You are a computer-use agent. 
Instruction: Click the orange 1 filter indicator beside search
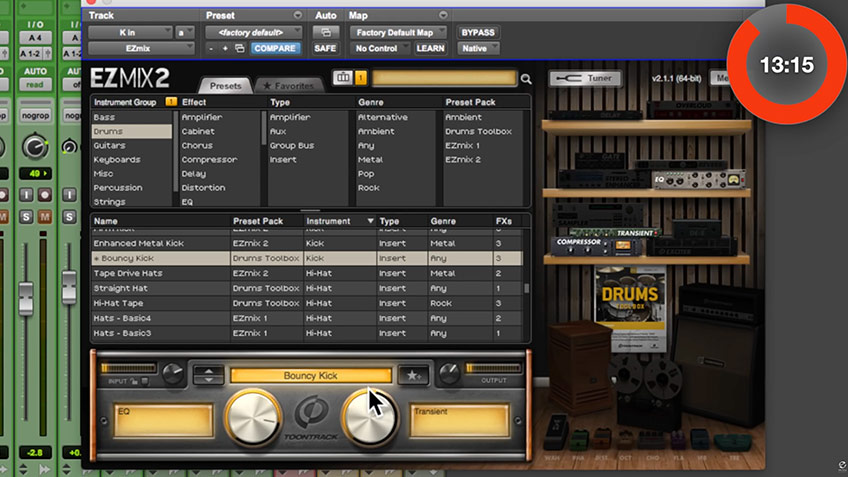coord(361,78)
